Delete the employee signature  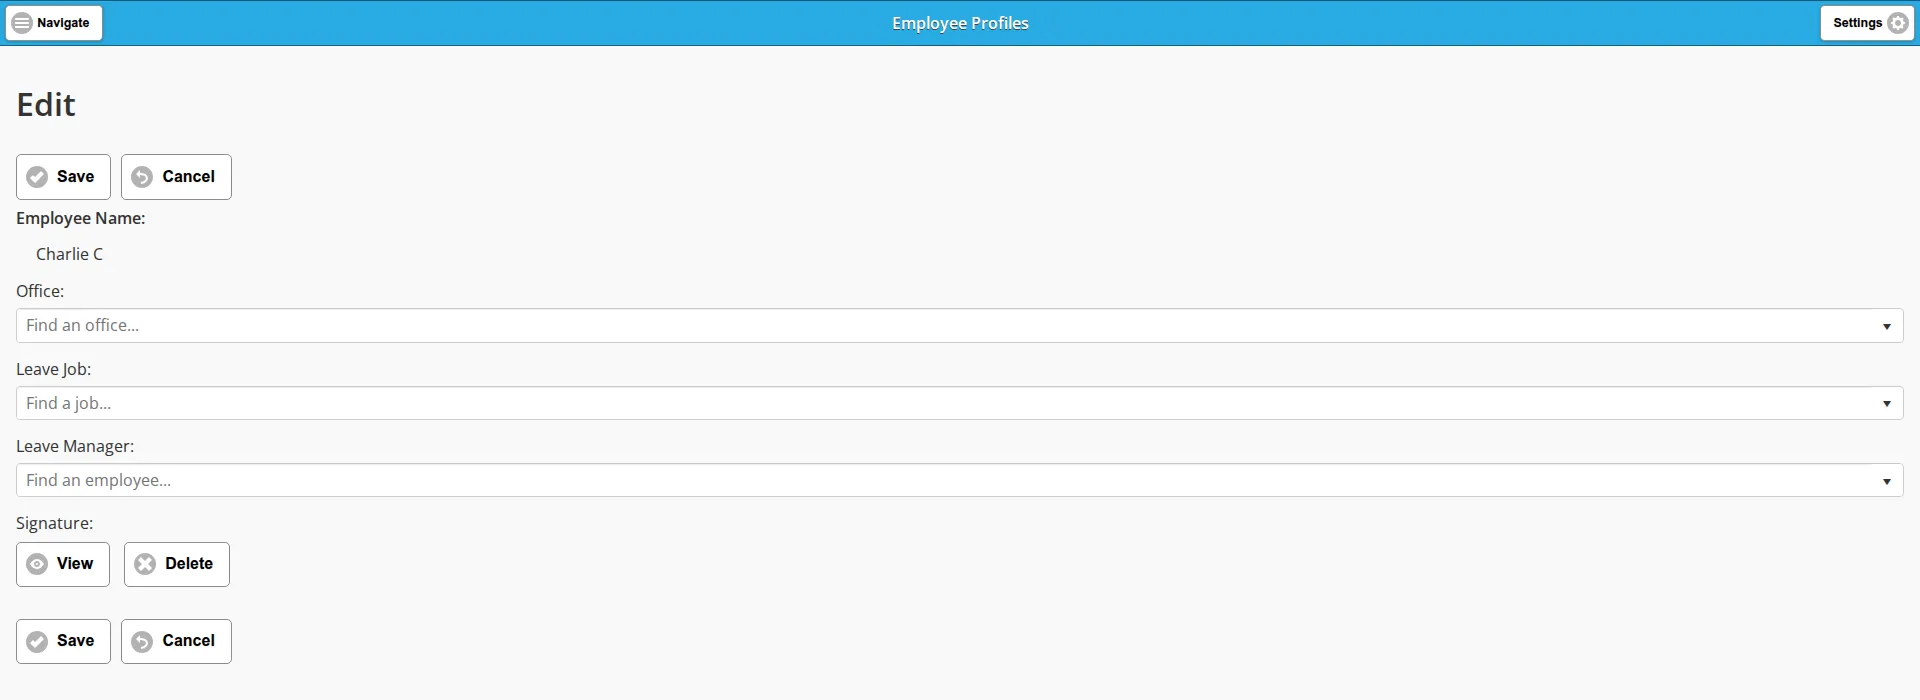(177, 564)
